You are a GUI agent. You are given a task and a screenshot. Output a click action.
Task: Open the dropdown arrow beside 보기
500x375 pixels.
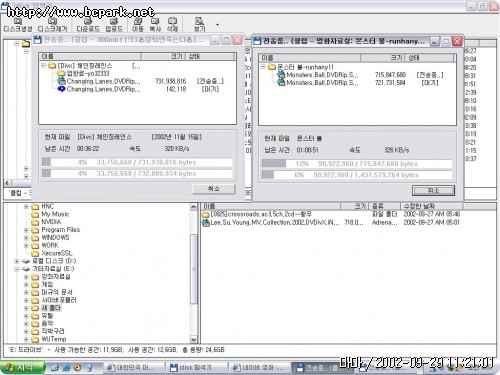[x=217, y=25]
